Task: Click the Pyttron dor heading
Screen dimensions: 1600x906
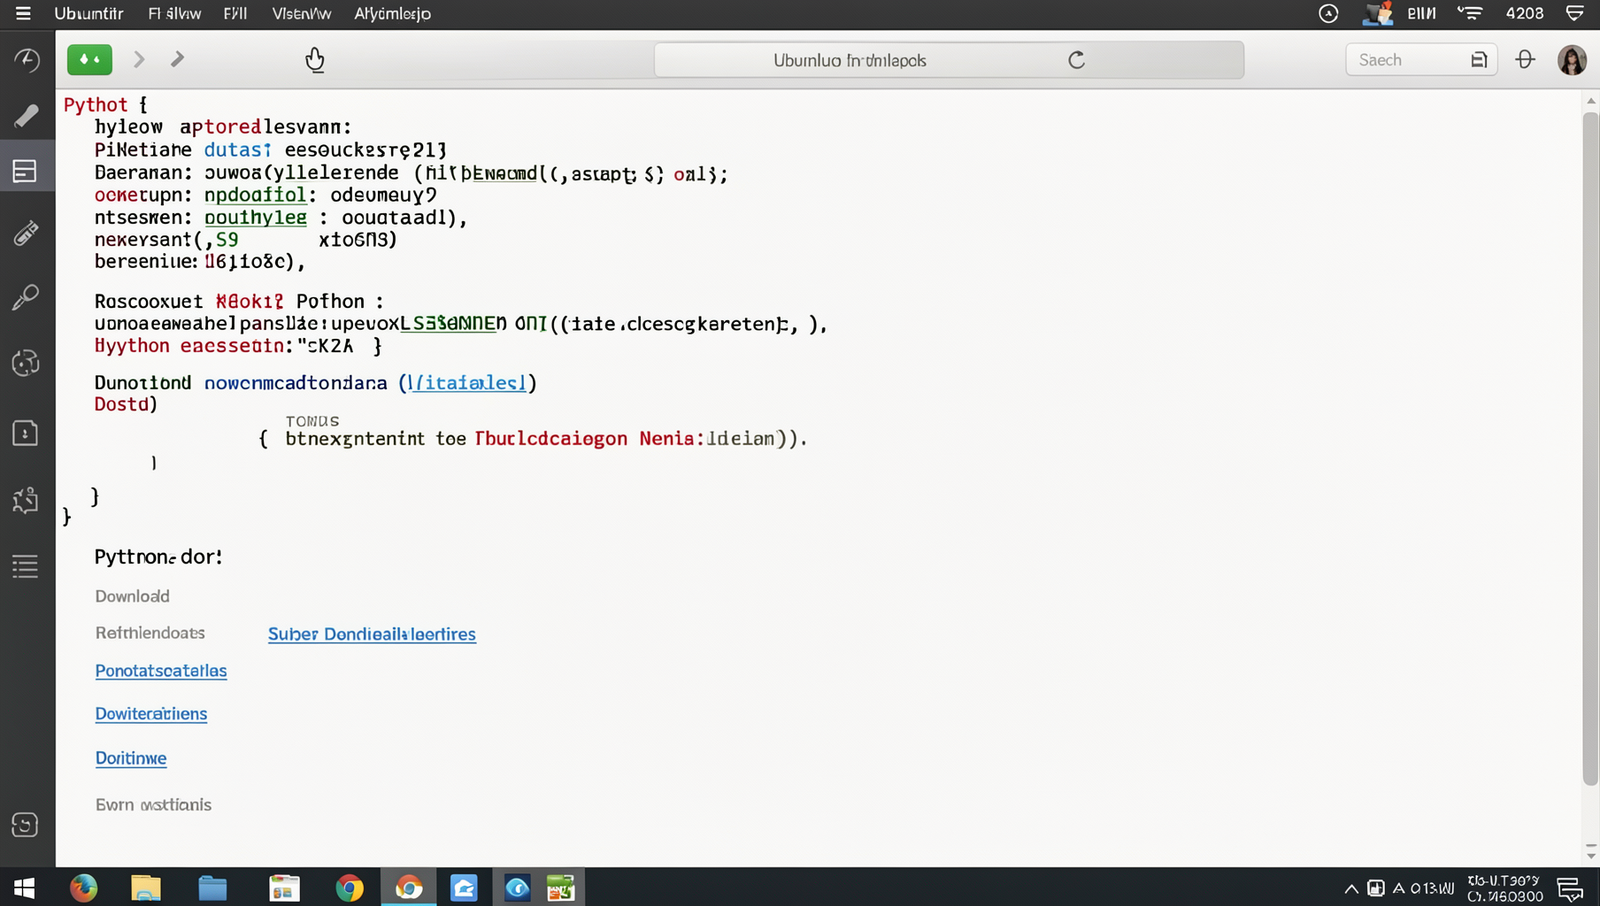Action: click(158, 557)
